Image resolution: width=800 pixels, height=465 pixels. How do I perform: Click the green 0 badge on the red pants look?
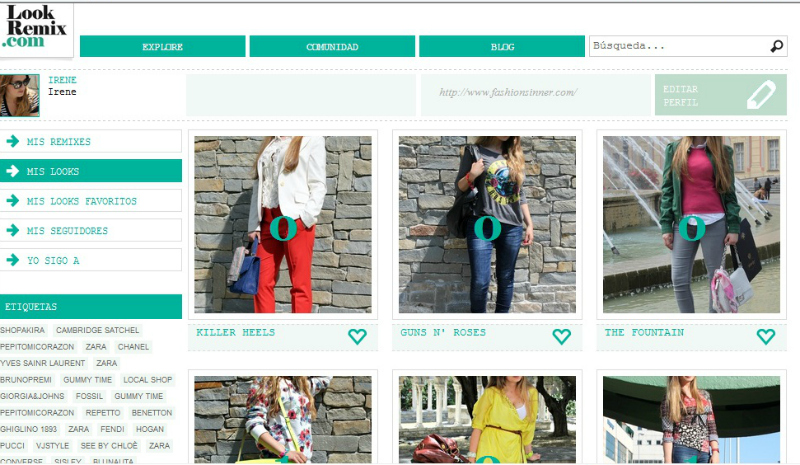[x=283, y=228]
